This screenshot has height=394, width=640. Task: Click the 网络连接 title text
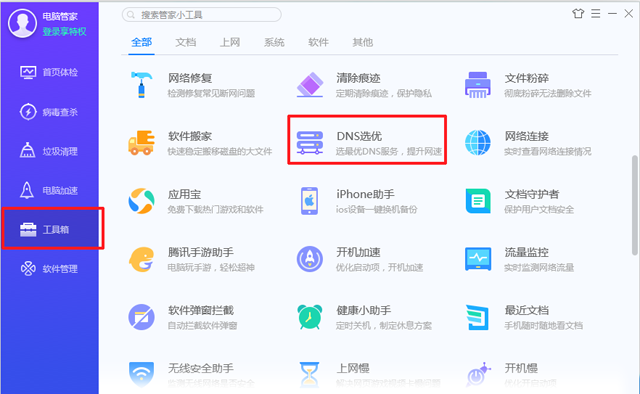[x=527, y=136]
